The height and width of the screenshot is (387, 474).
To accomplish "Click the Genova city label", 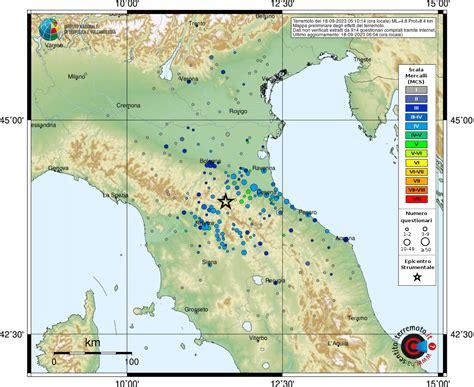I will pyautogui.click(x=58, y=168).
